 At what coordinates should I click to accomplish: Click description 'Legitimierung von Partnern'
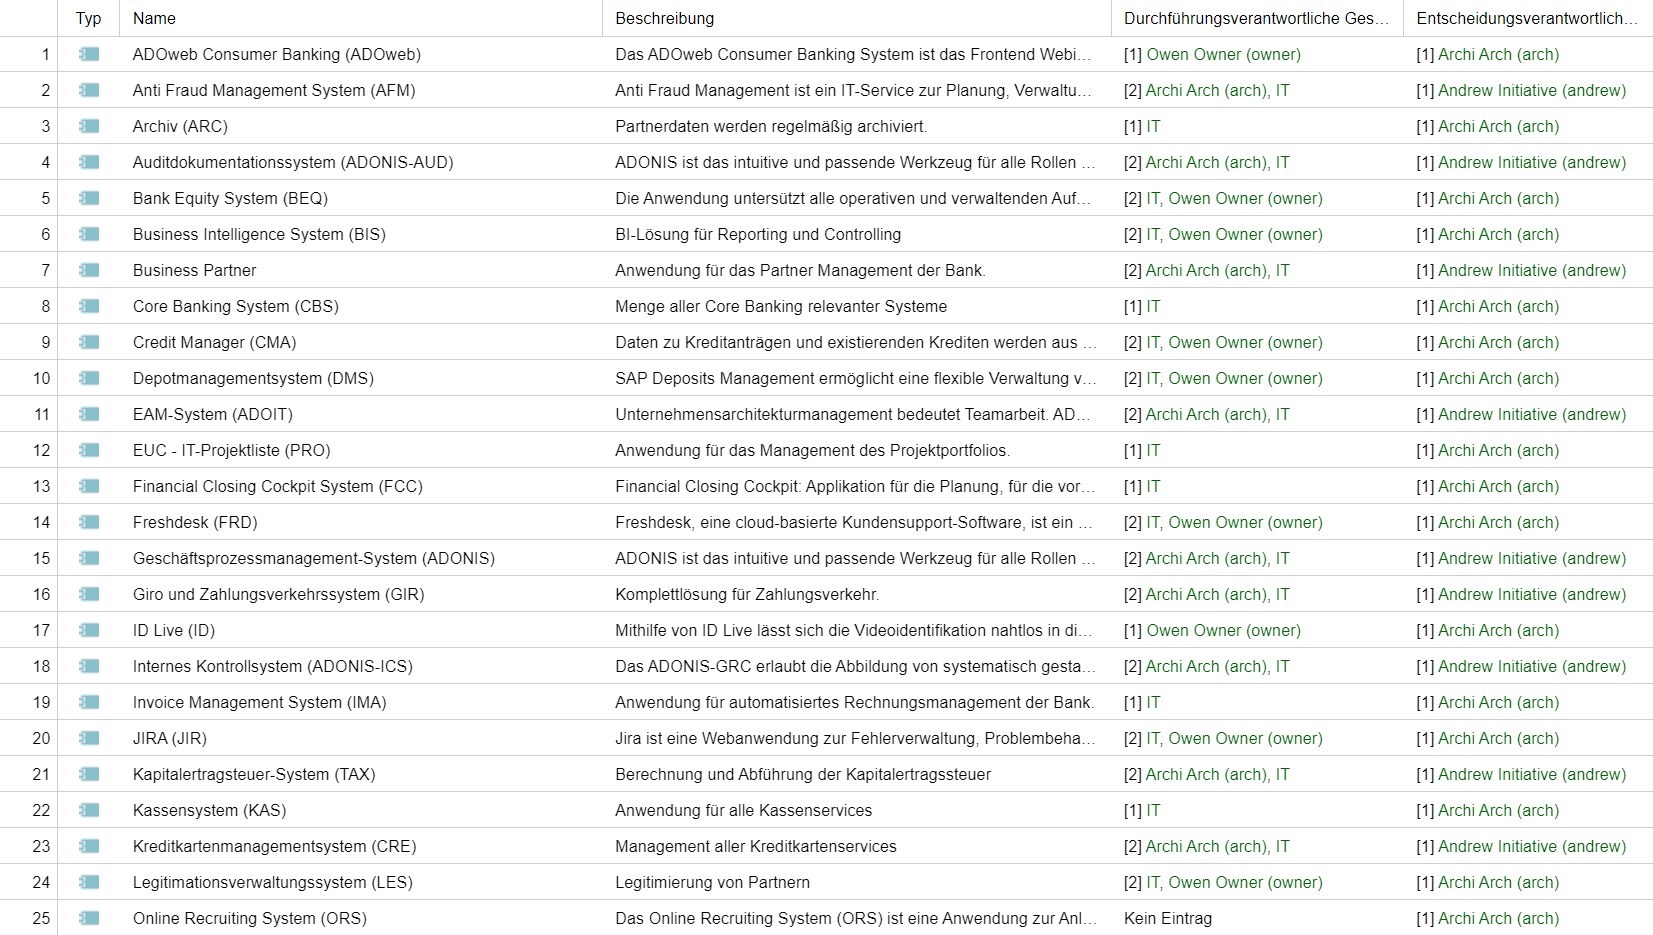pyautogui.click(x=713, y=882)
